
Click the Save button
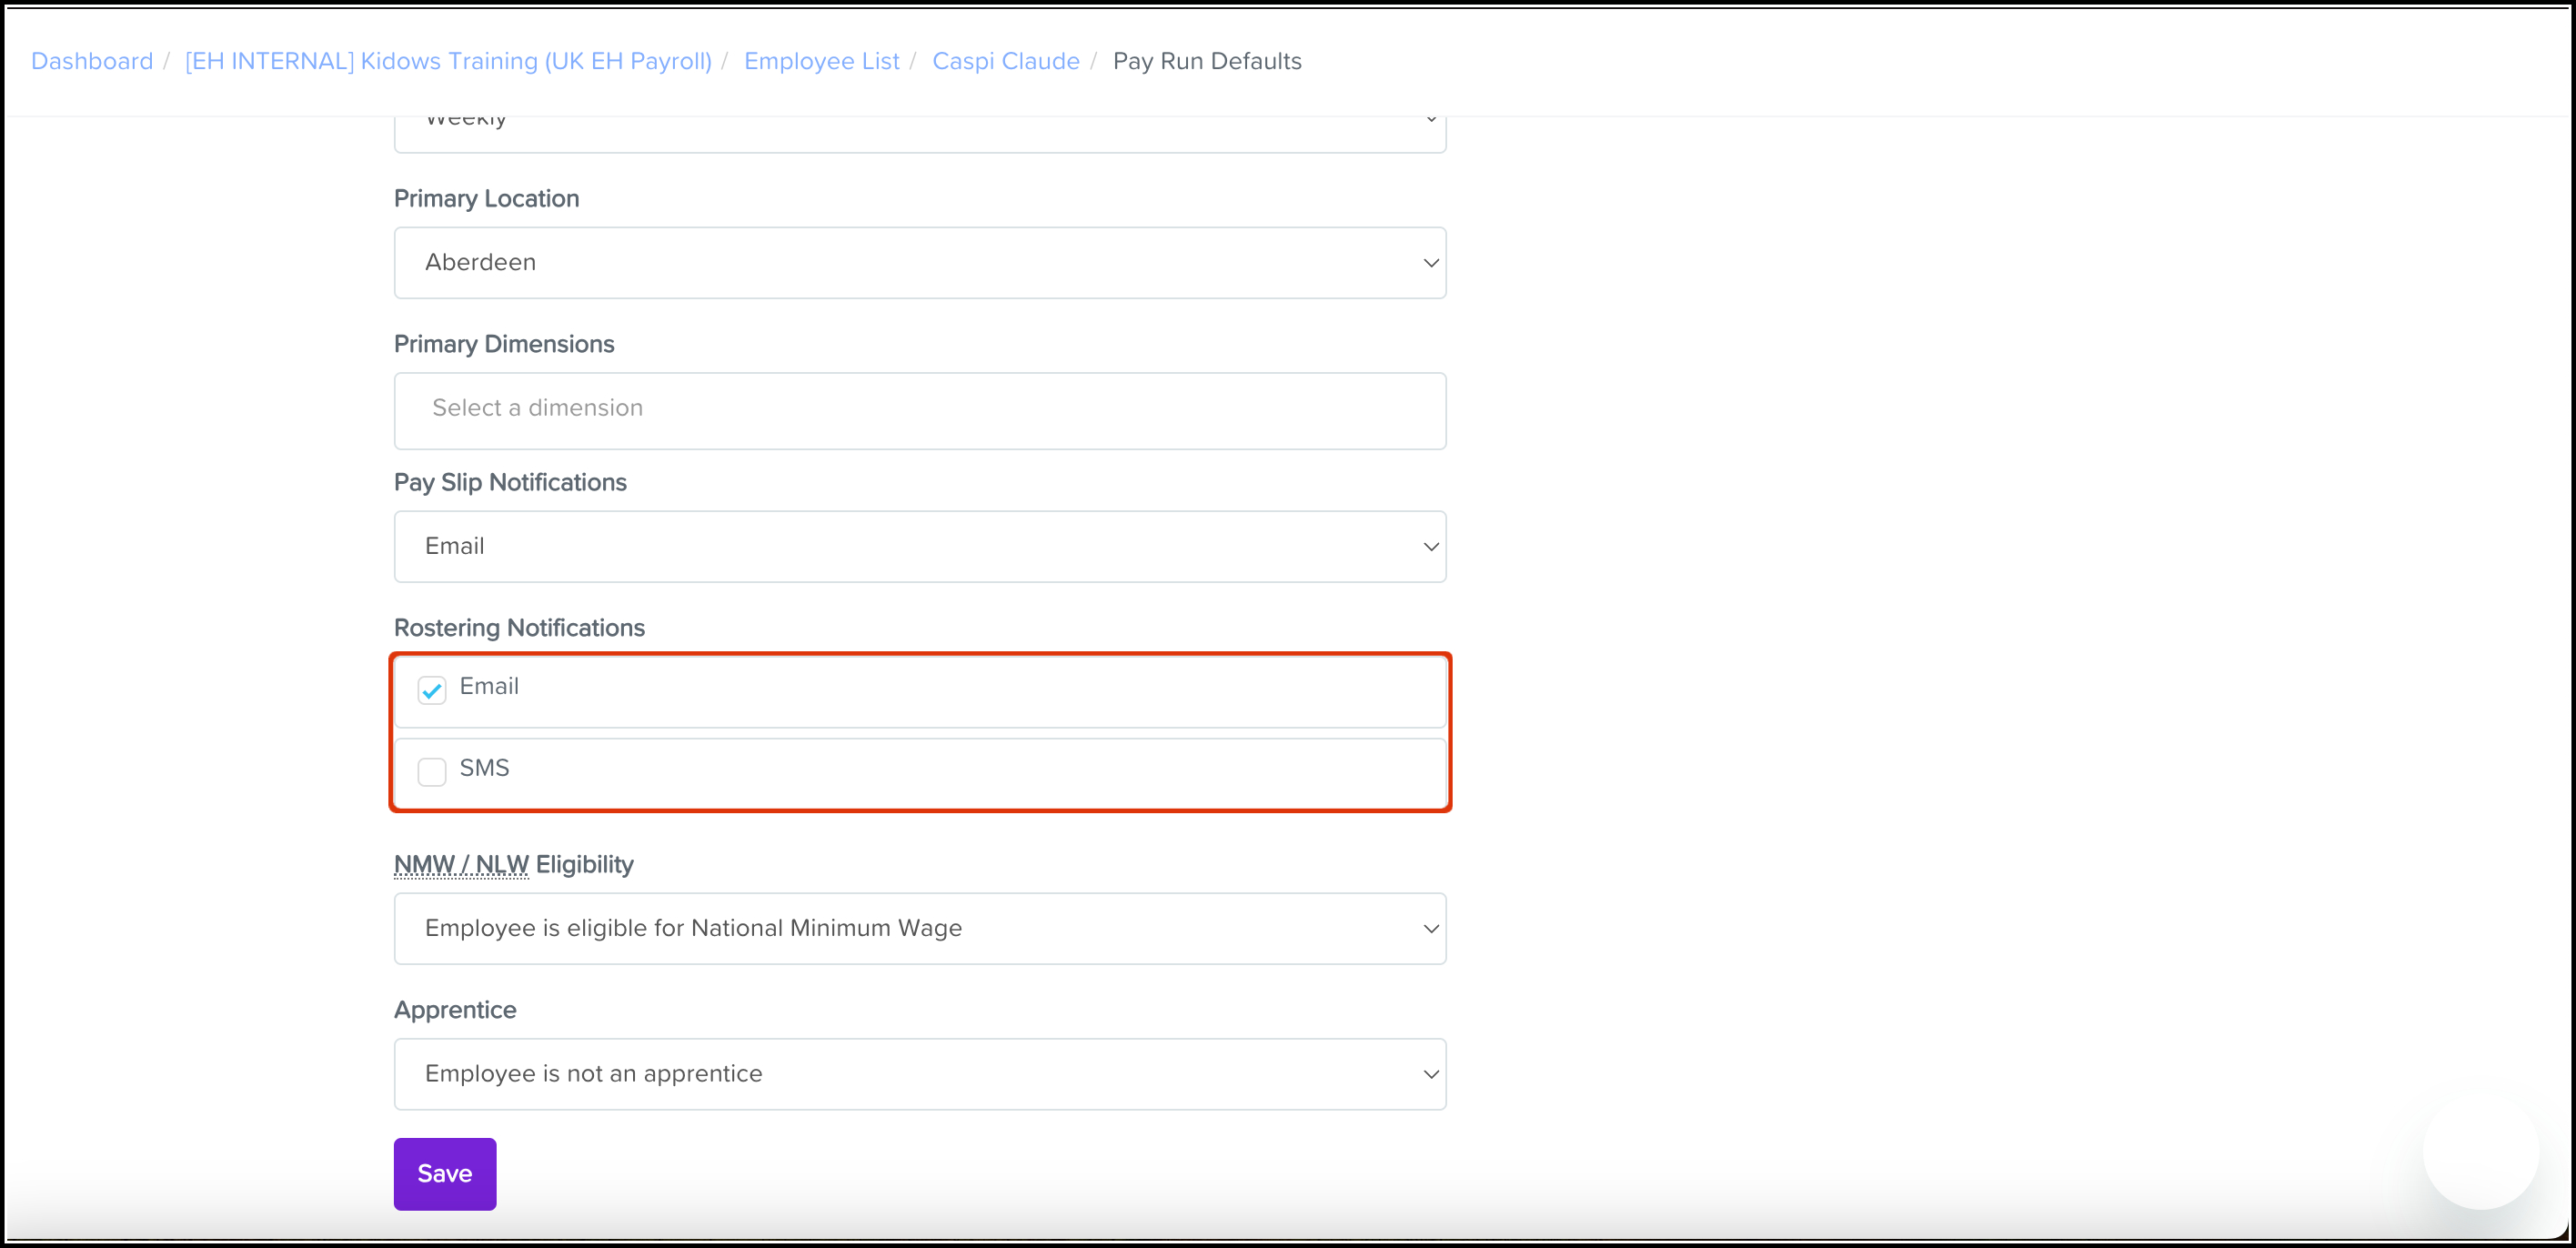[444, 1174]
